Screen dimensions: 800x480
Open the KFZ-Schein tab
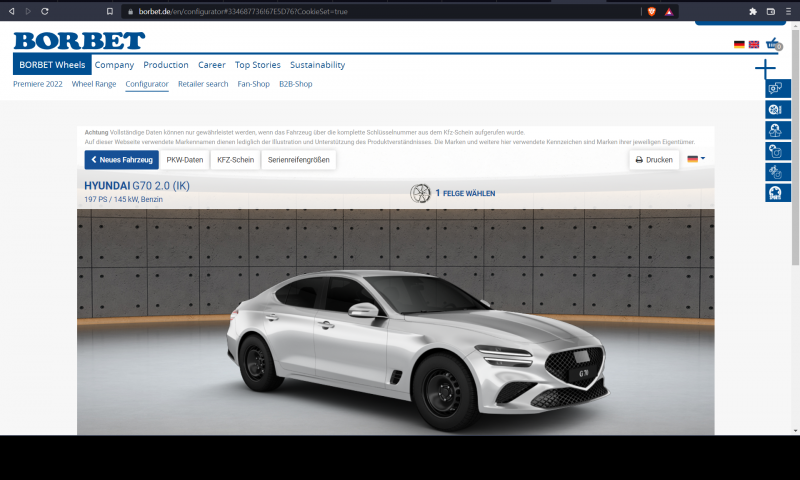[x=235, y=160]
